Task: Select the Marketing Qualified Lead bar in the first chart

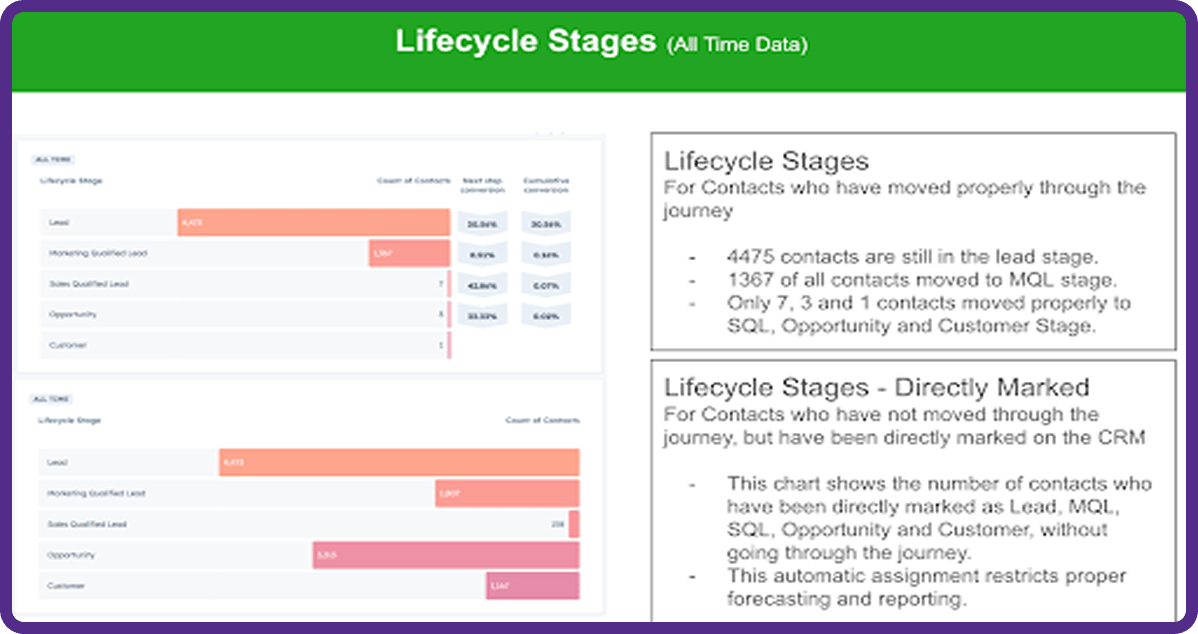Action: click(x=410, y=253)
